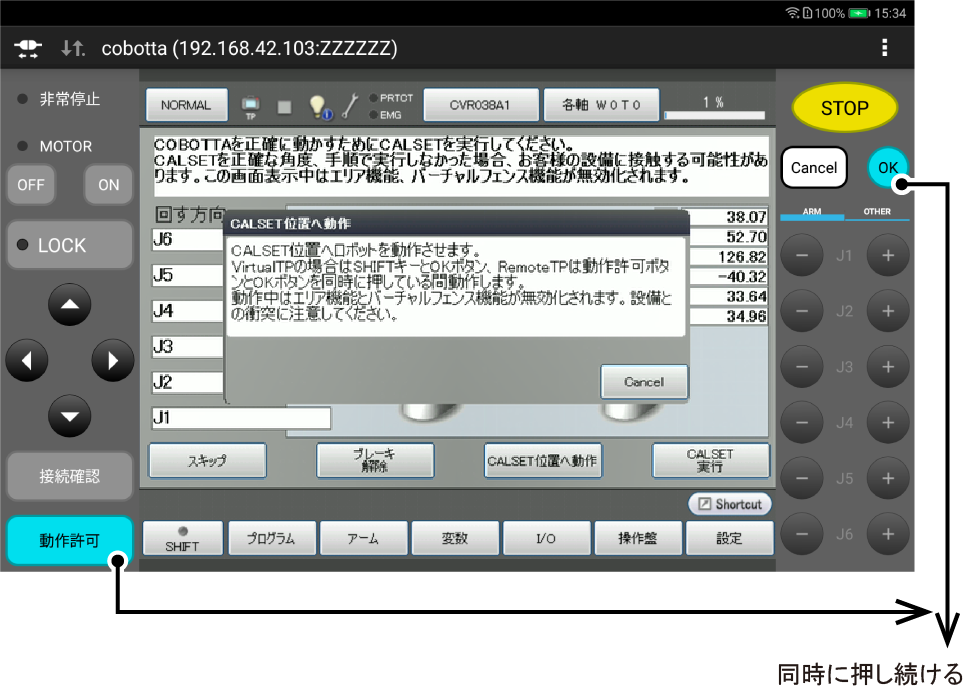Image resolution: width=964 pixels, height=687 pixels.
Task: Toggle the SHIFT key button
Action: point(182,538)
